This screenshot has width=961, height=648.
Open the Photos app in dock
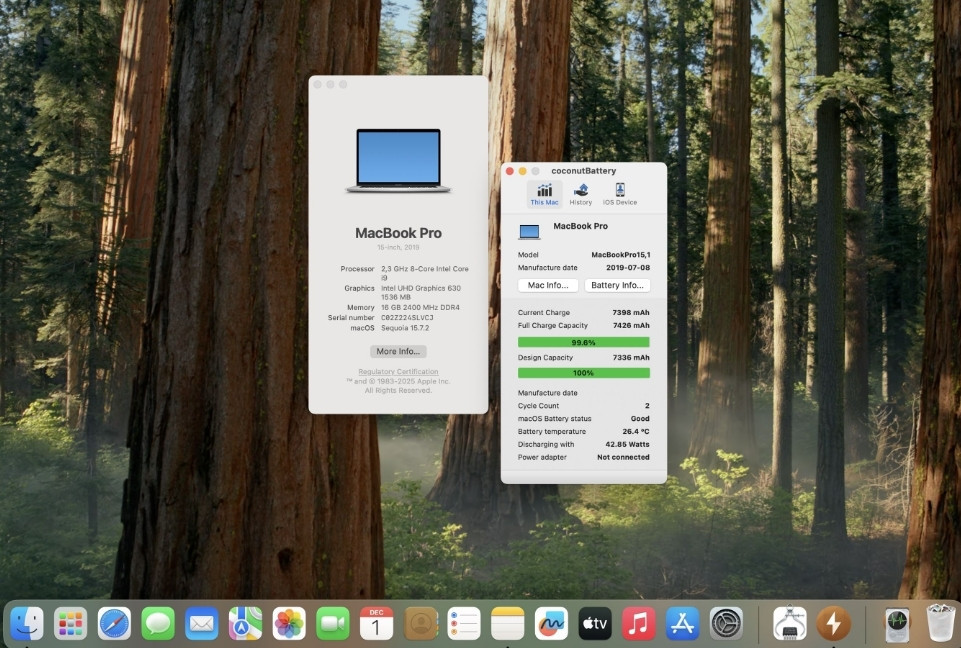pyautogui.click(x=289, y=623)
